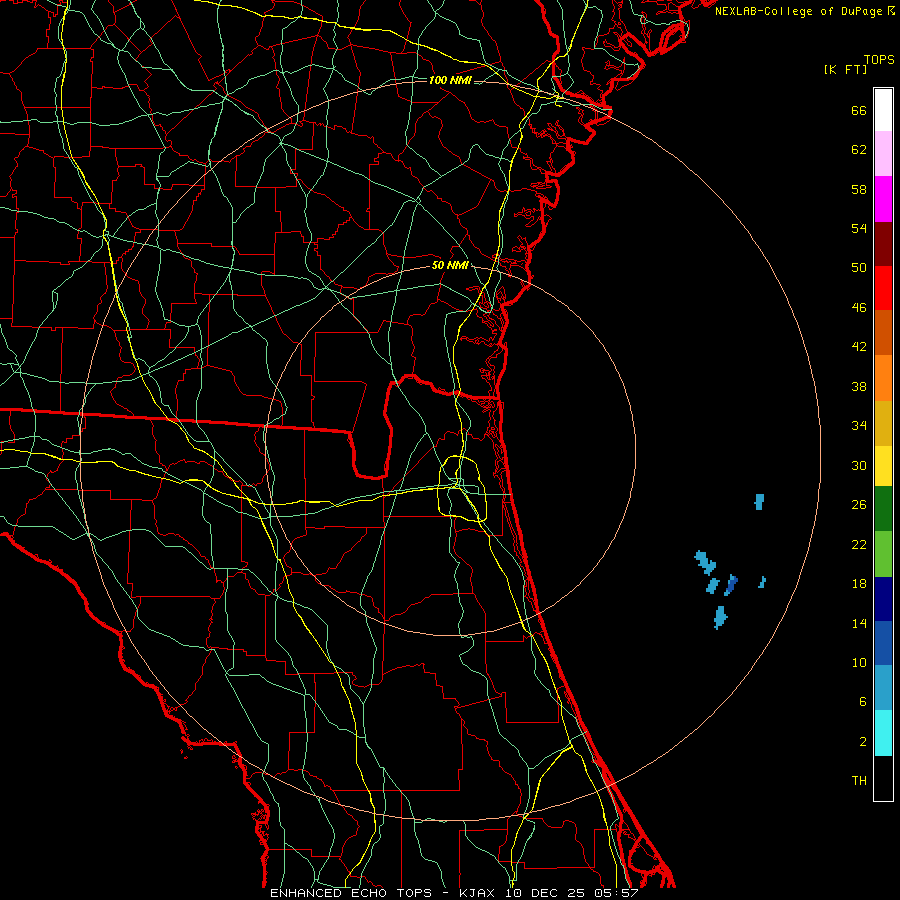Select the bright red legend color block

[x=883, y=288]
